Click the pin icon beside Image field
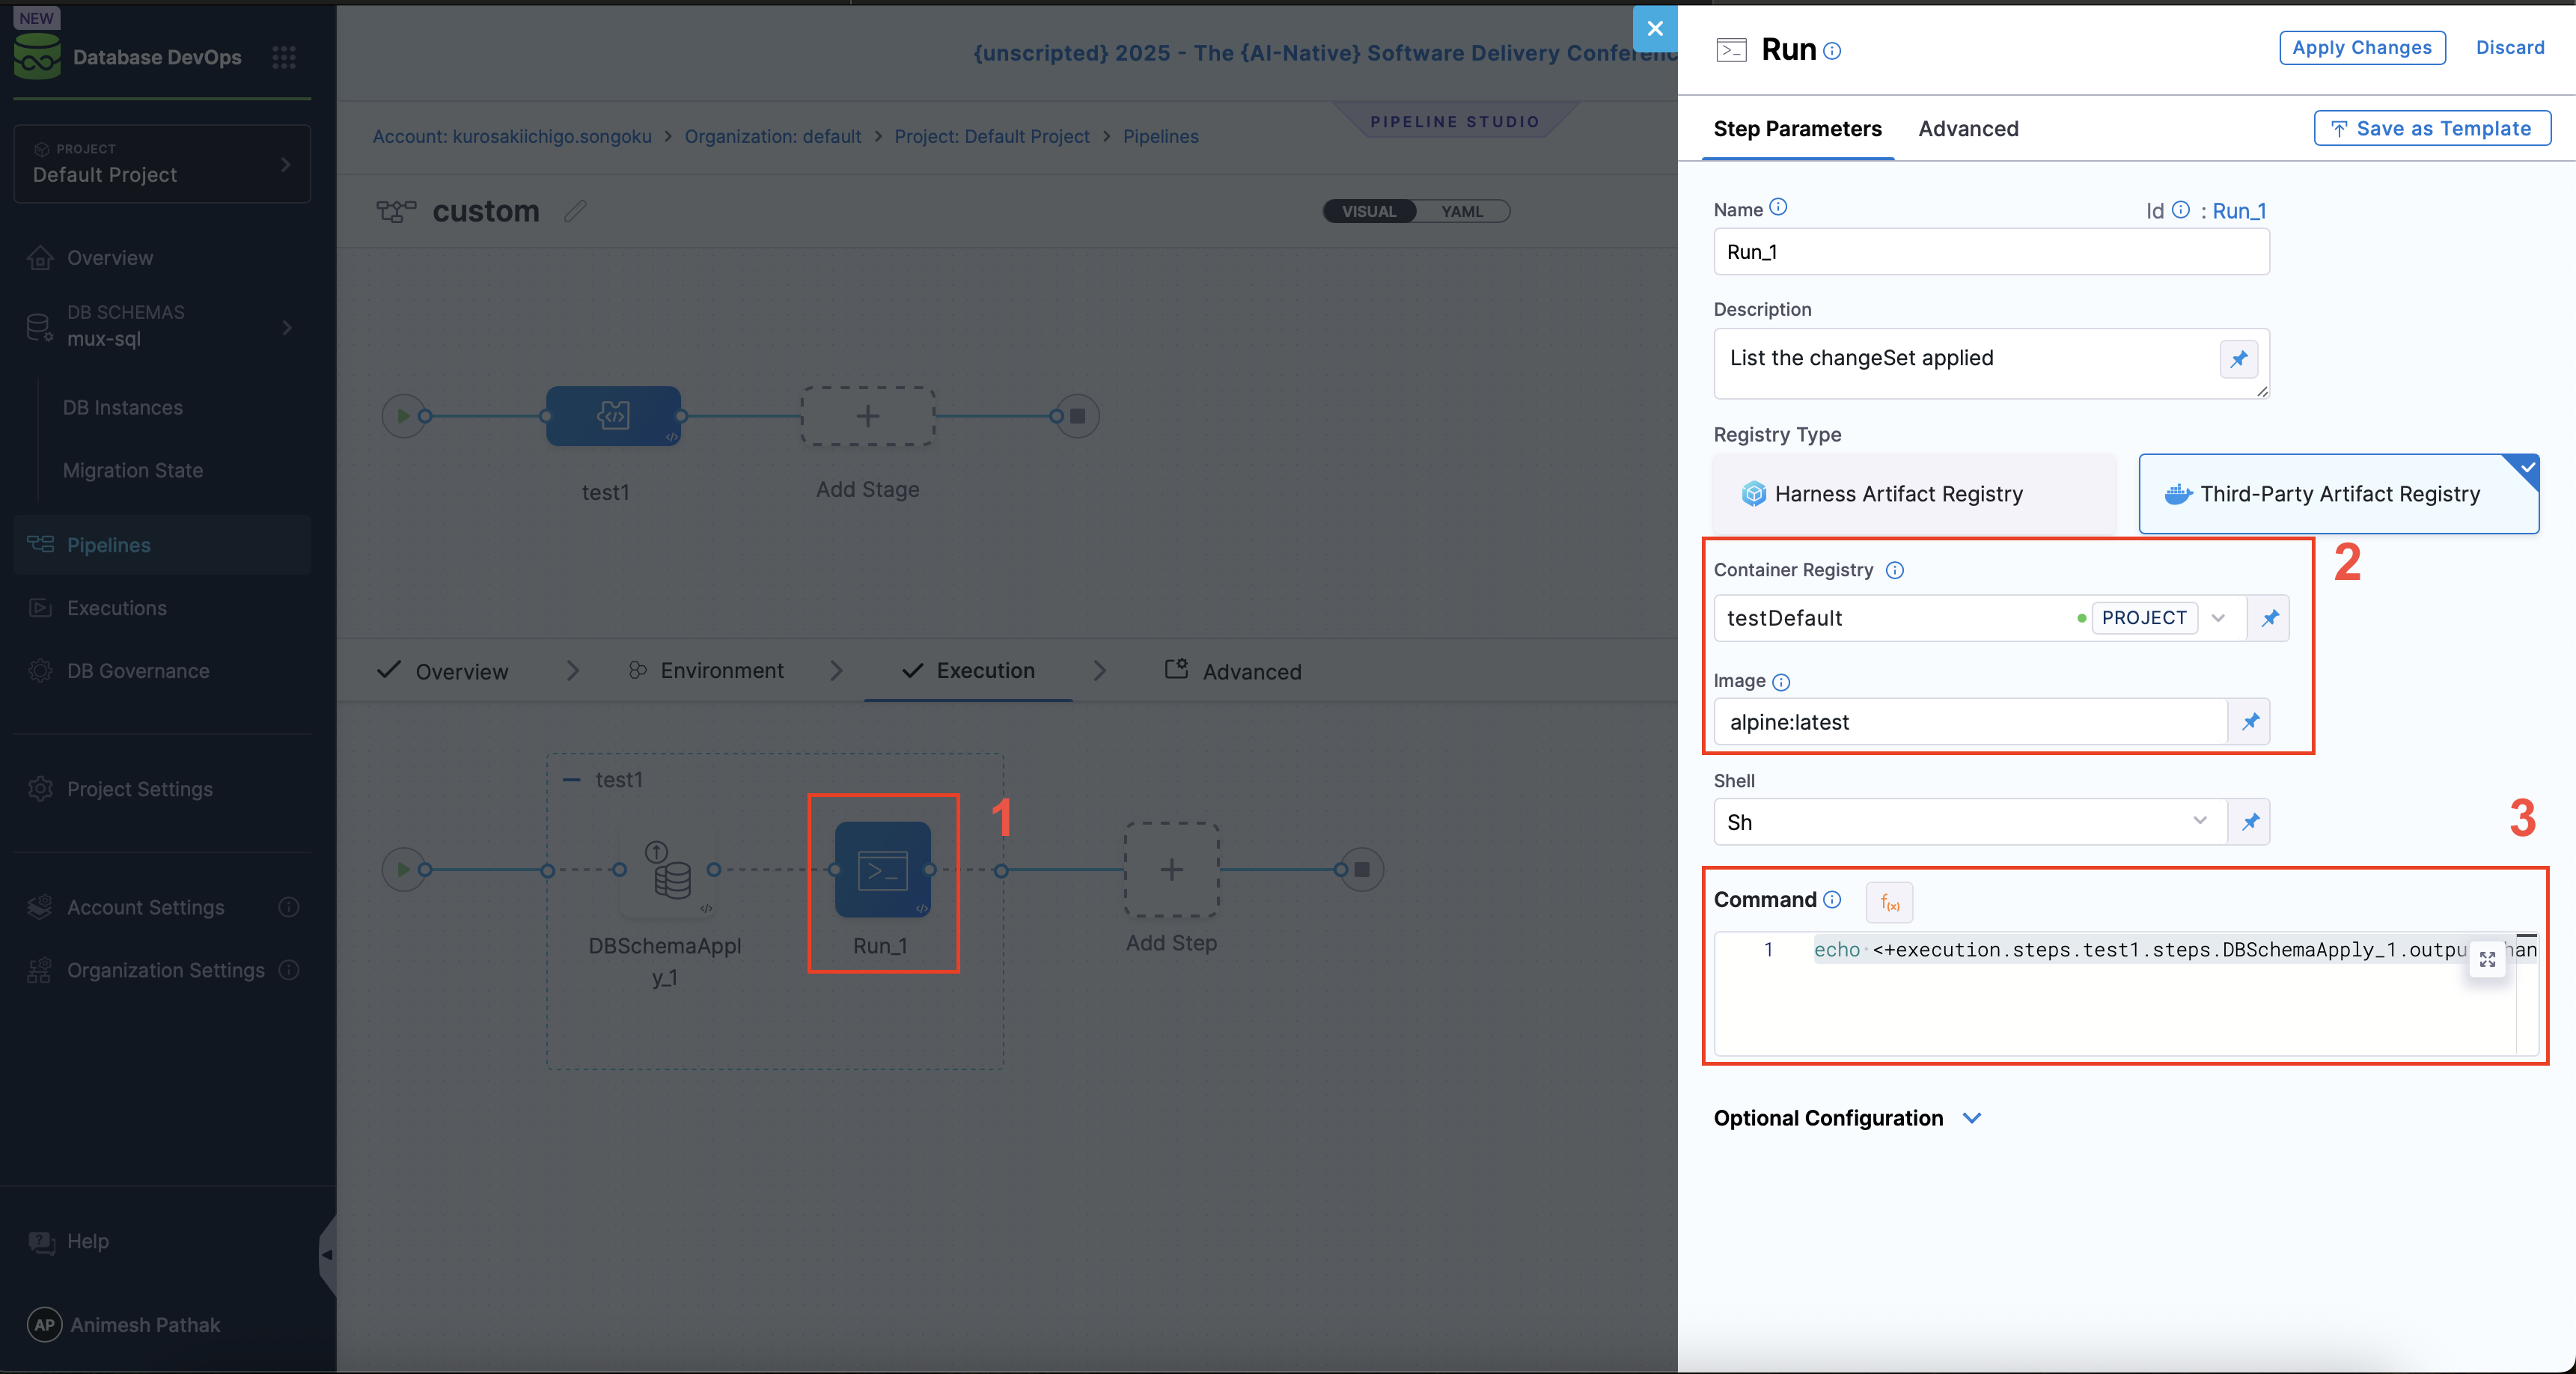The width and height of the screenshot is (2576, 1374). 2250,721
